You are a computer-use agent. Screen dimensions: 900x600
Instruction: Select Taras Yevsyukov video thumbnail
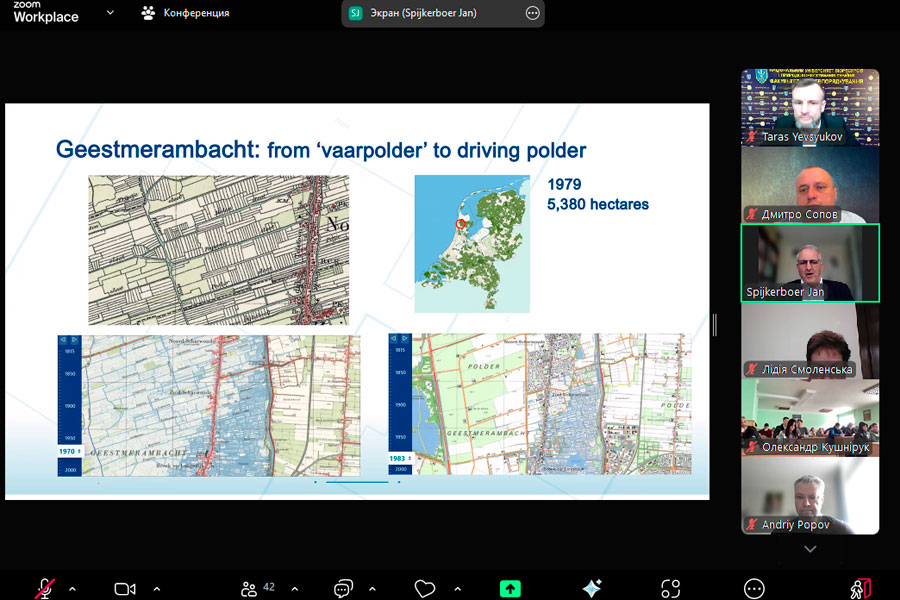810,107
